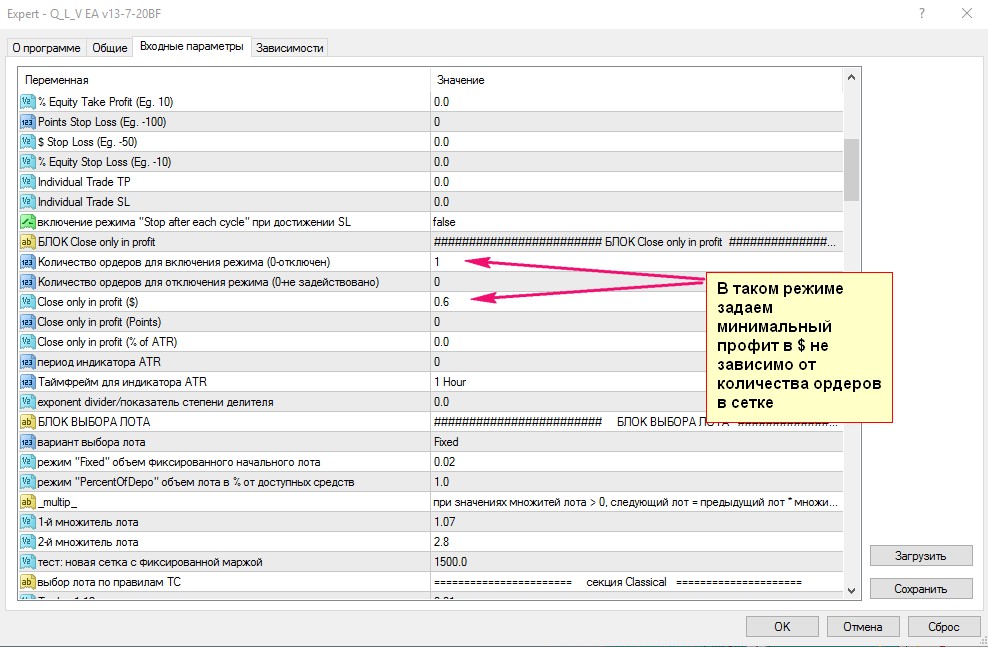Click the icon beside 'Close only in profit ($)'
This screenshot has width=988, height=647.
tap(27, 302)
